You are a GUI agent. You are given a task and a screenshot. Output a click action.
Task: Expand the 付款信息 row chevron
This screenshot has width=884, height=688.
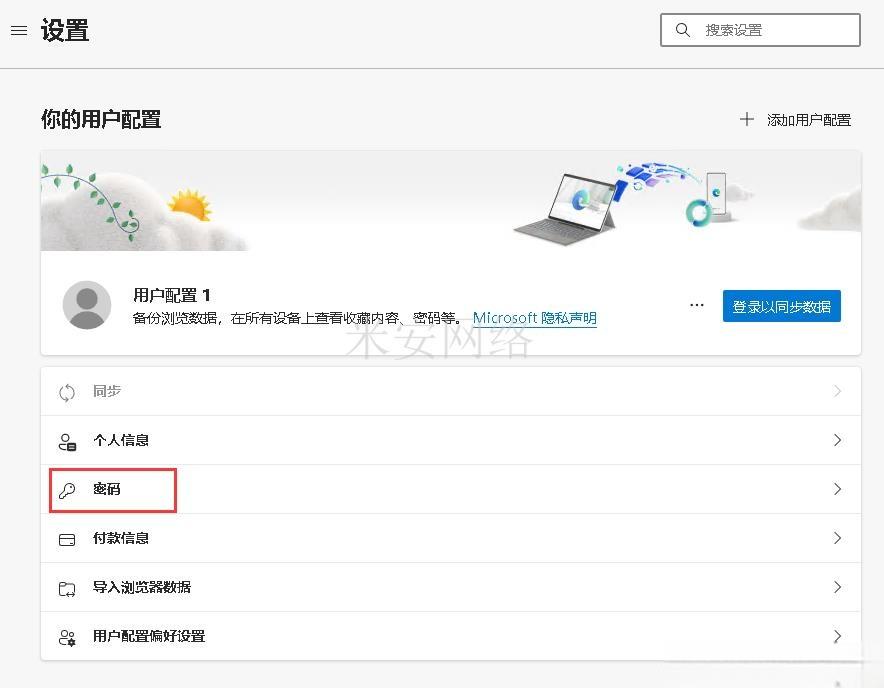837,538
